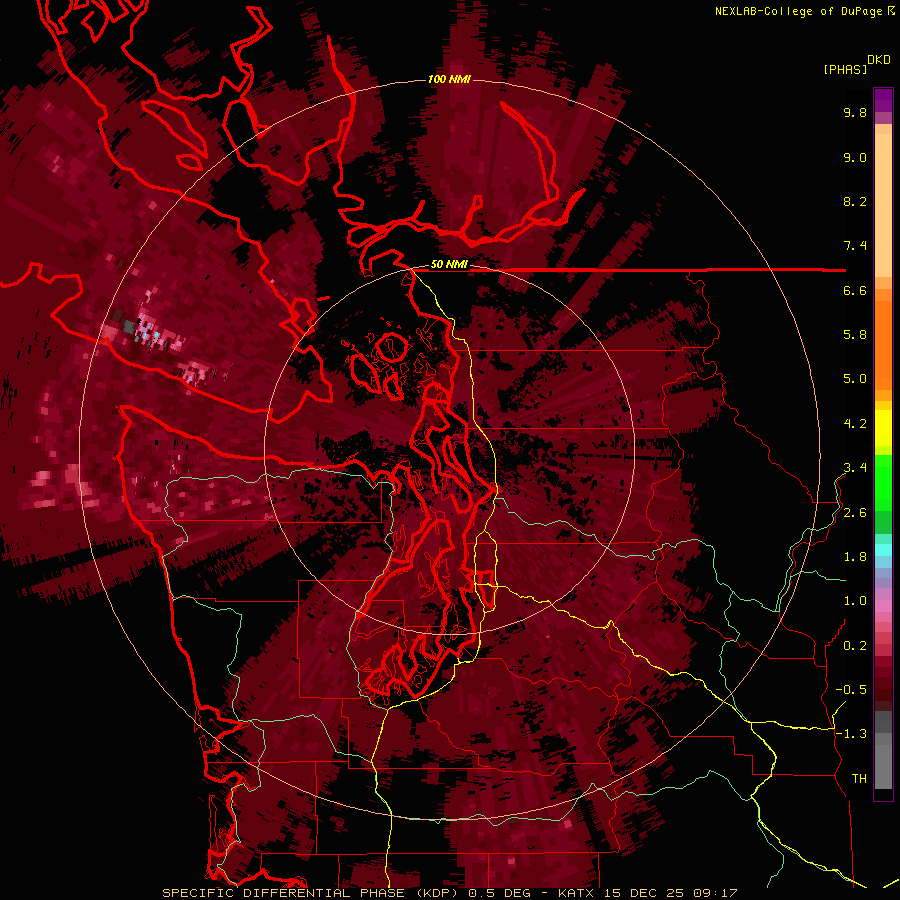This screenshot has width=900, height=900.
Task: Click the Specific Differential Phase (KDP) title text
Action: [x=312, y=893]
